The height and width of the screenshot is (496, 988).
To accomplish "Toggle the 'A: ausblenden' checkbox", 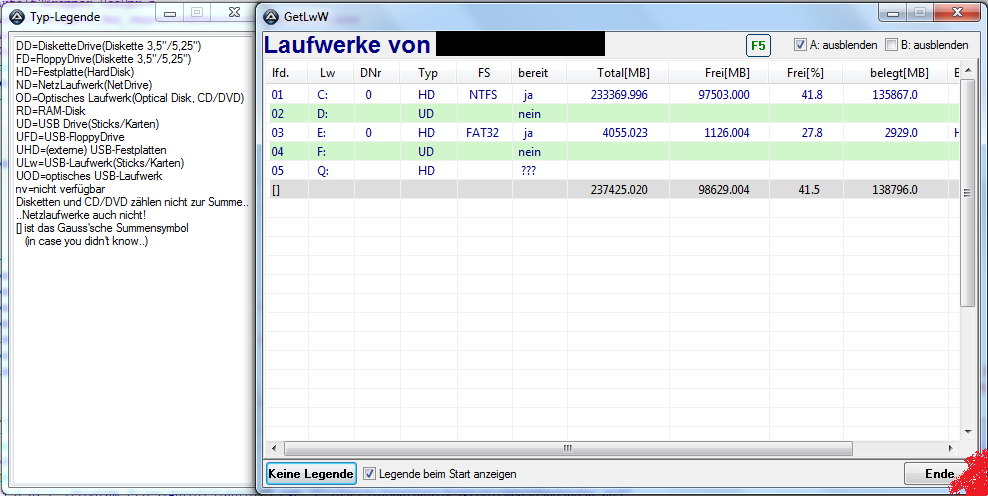I will tap(801, 45).
